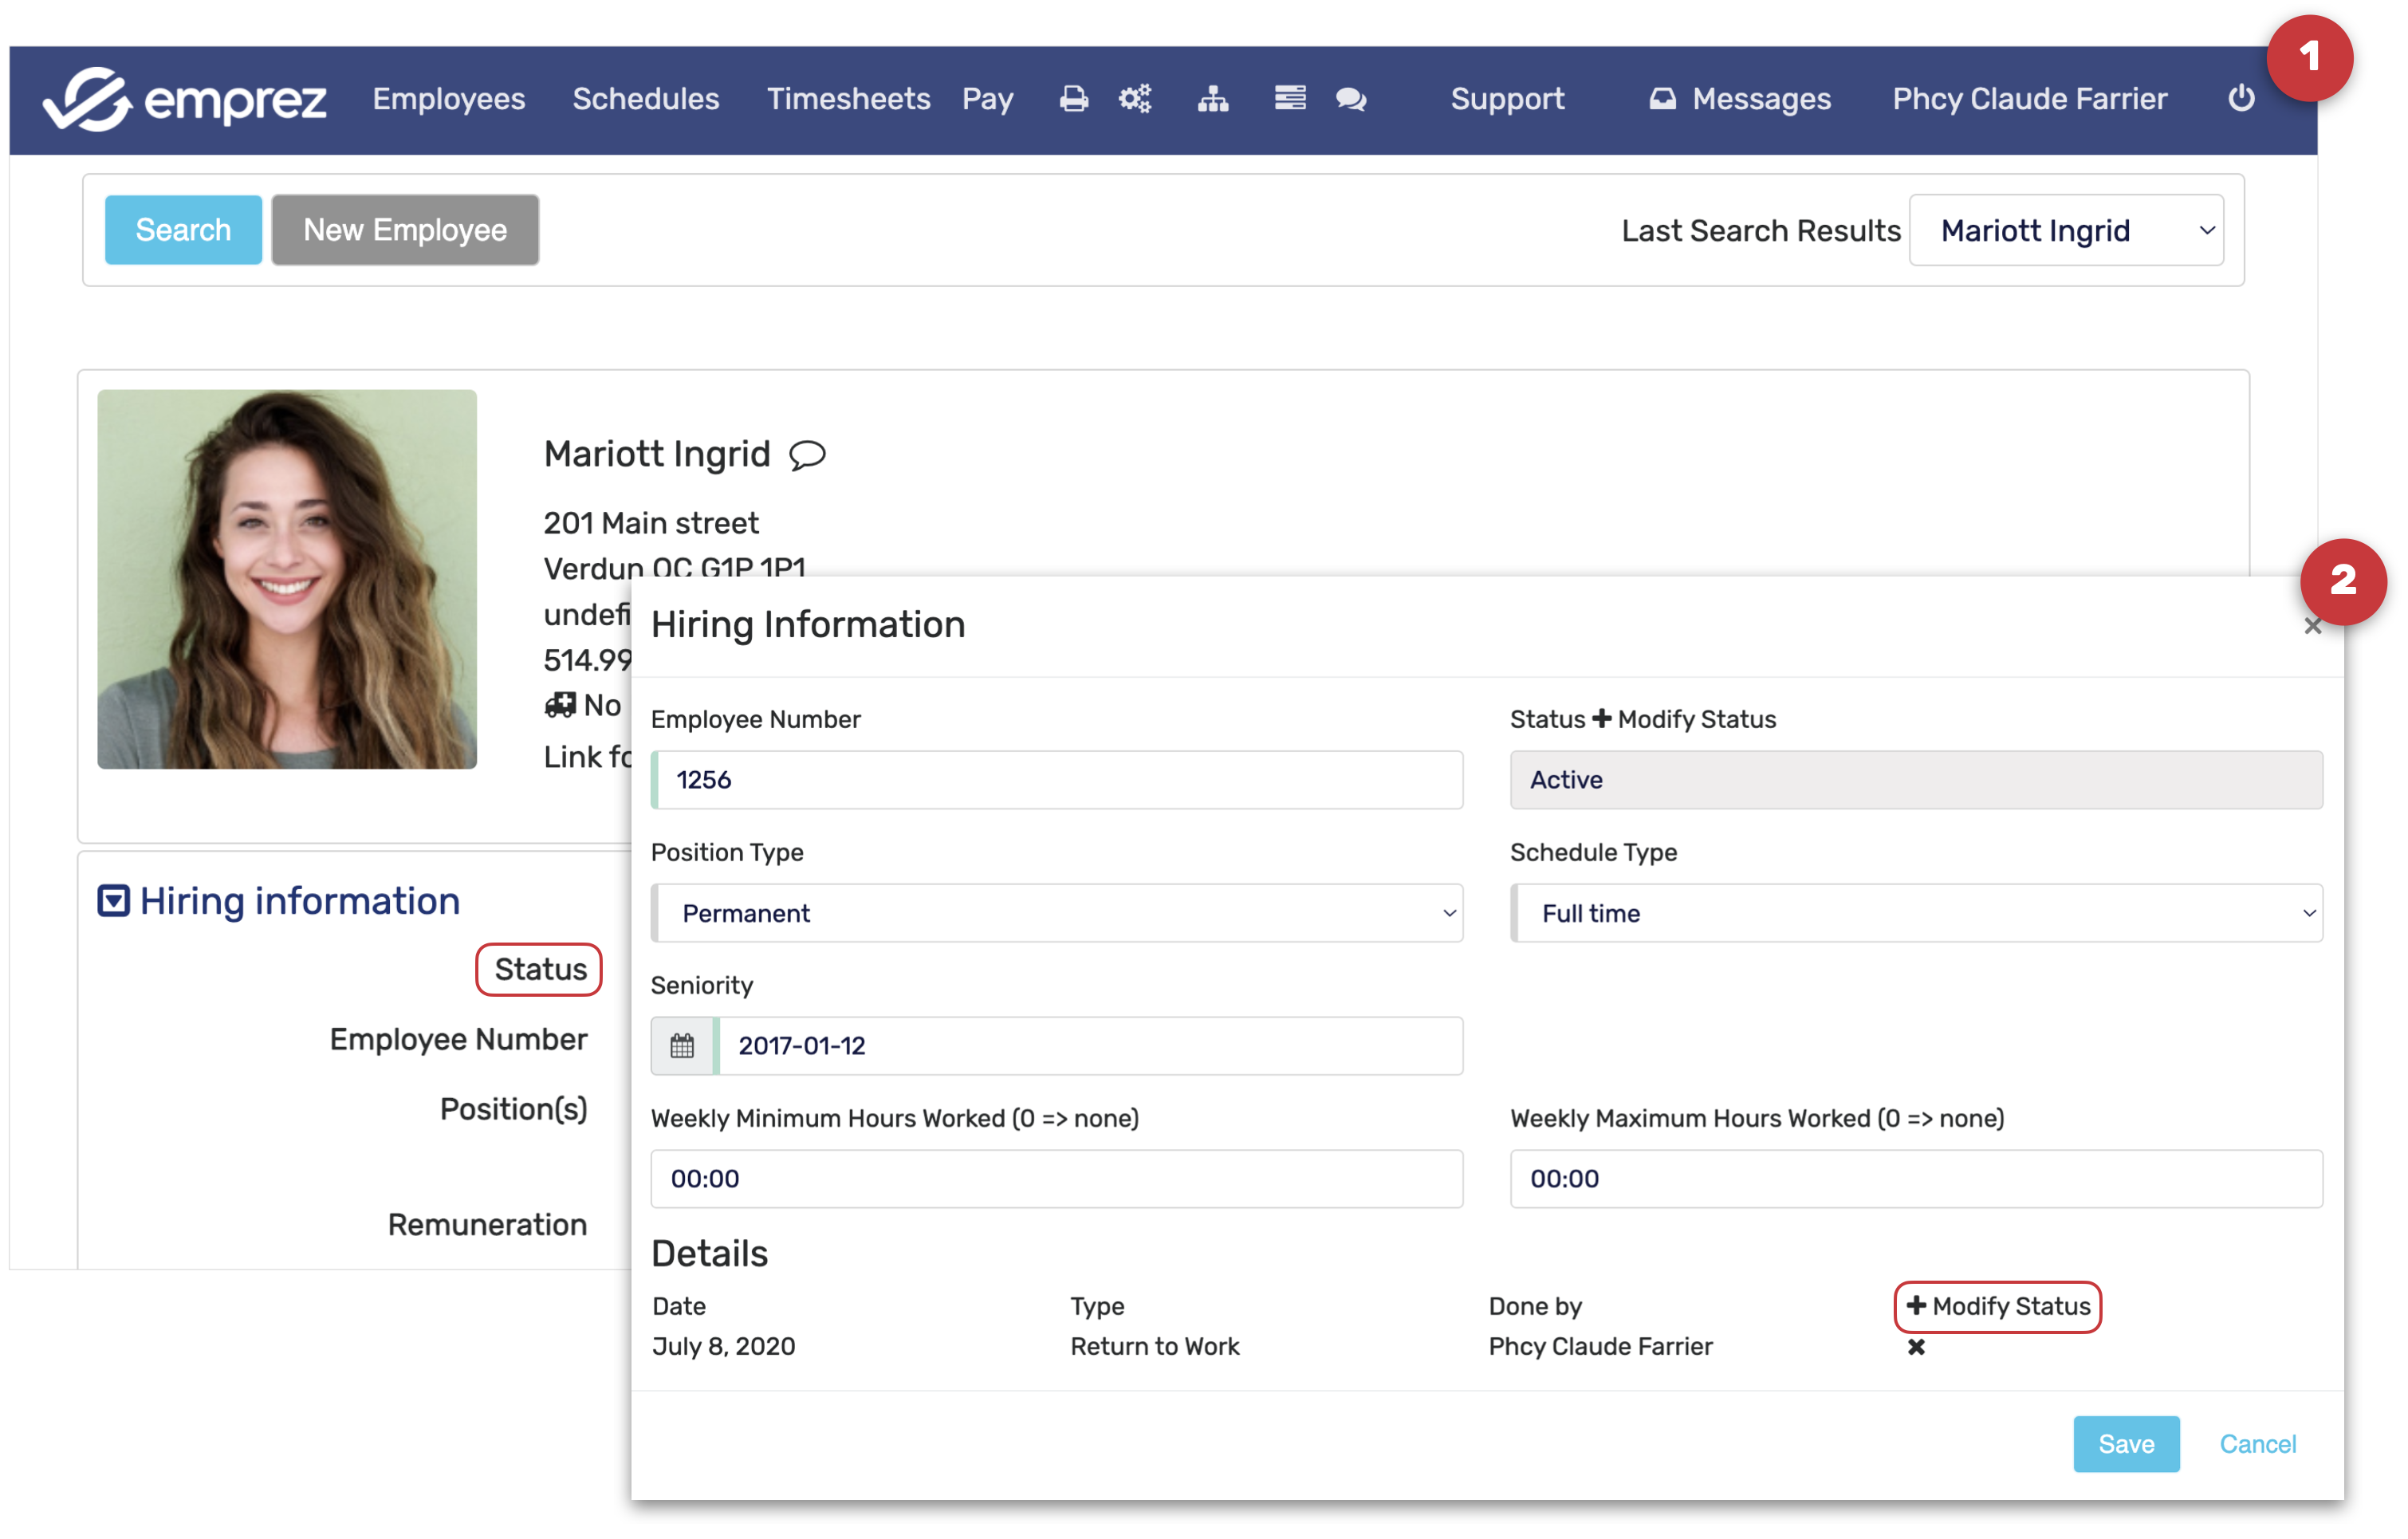Open the settings gears icon
2408x1539 pixels.
1135,98
